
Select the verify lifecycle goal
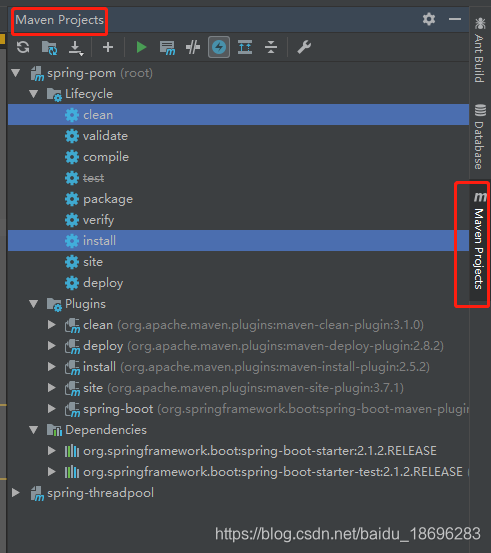point(238,220)
